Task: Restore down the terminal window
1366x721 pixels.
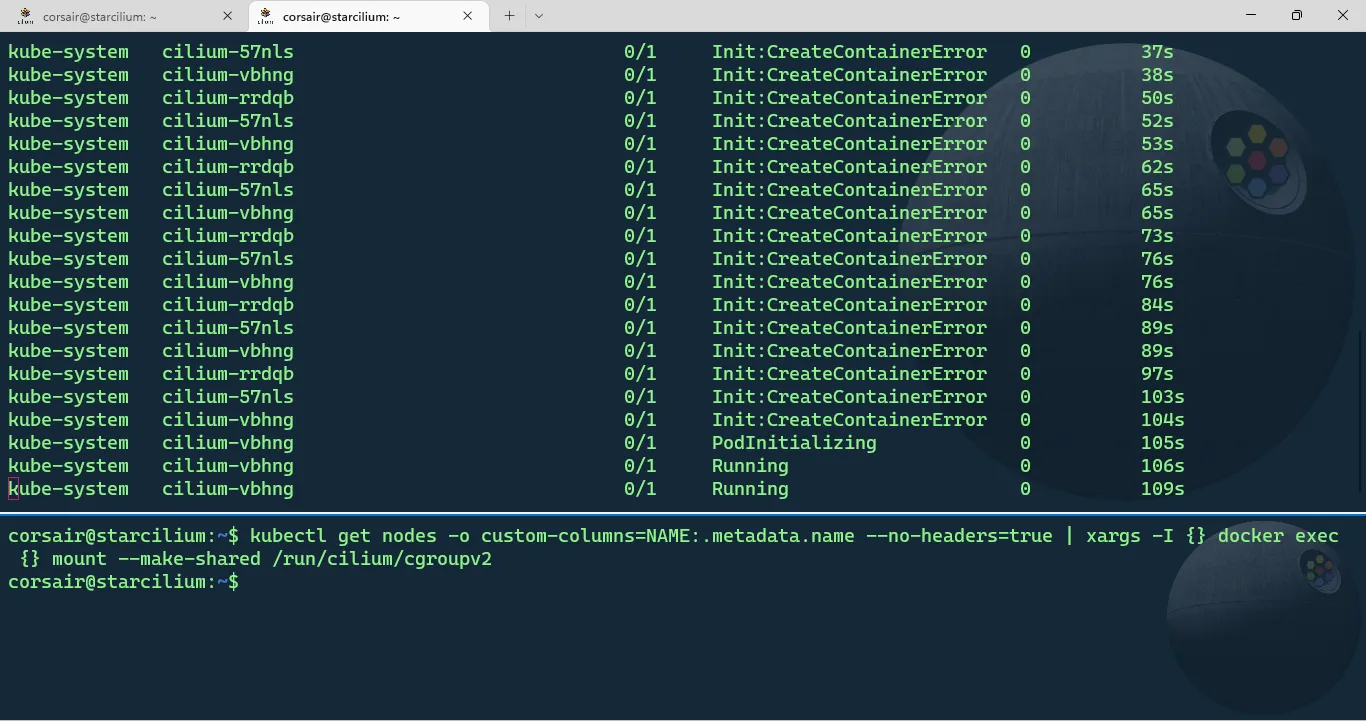Action: (x=1297, y=16)
